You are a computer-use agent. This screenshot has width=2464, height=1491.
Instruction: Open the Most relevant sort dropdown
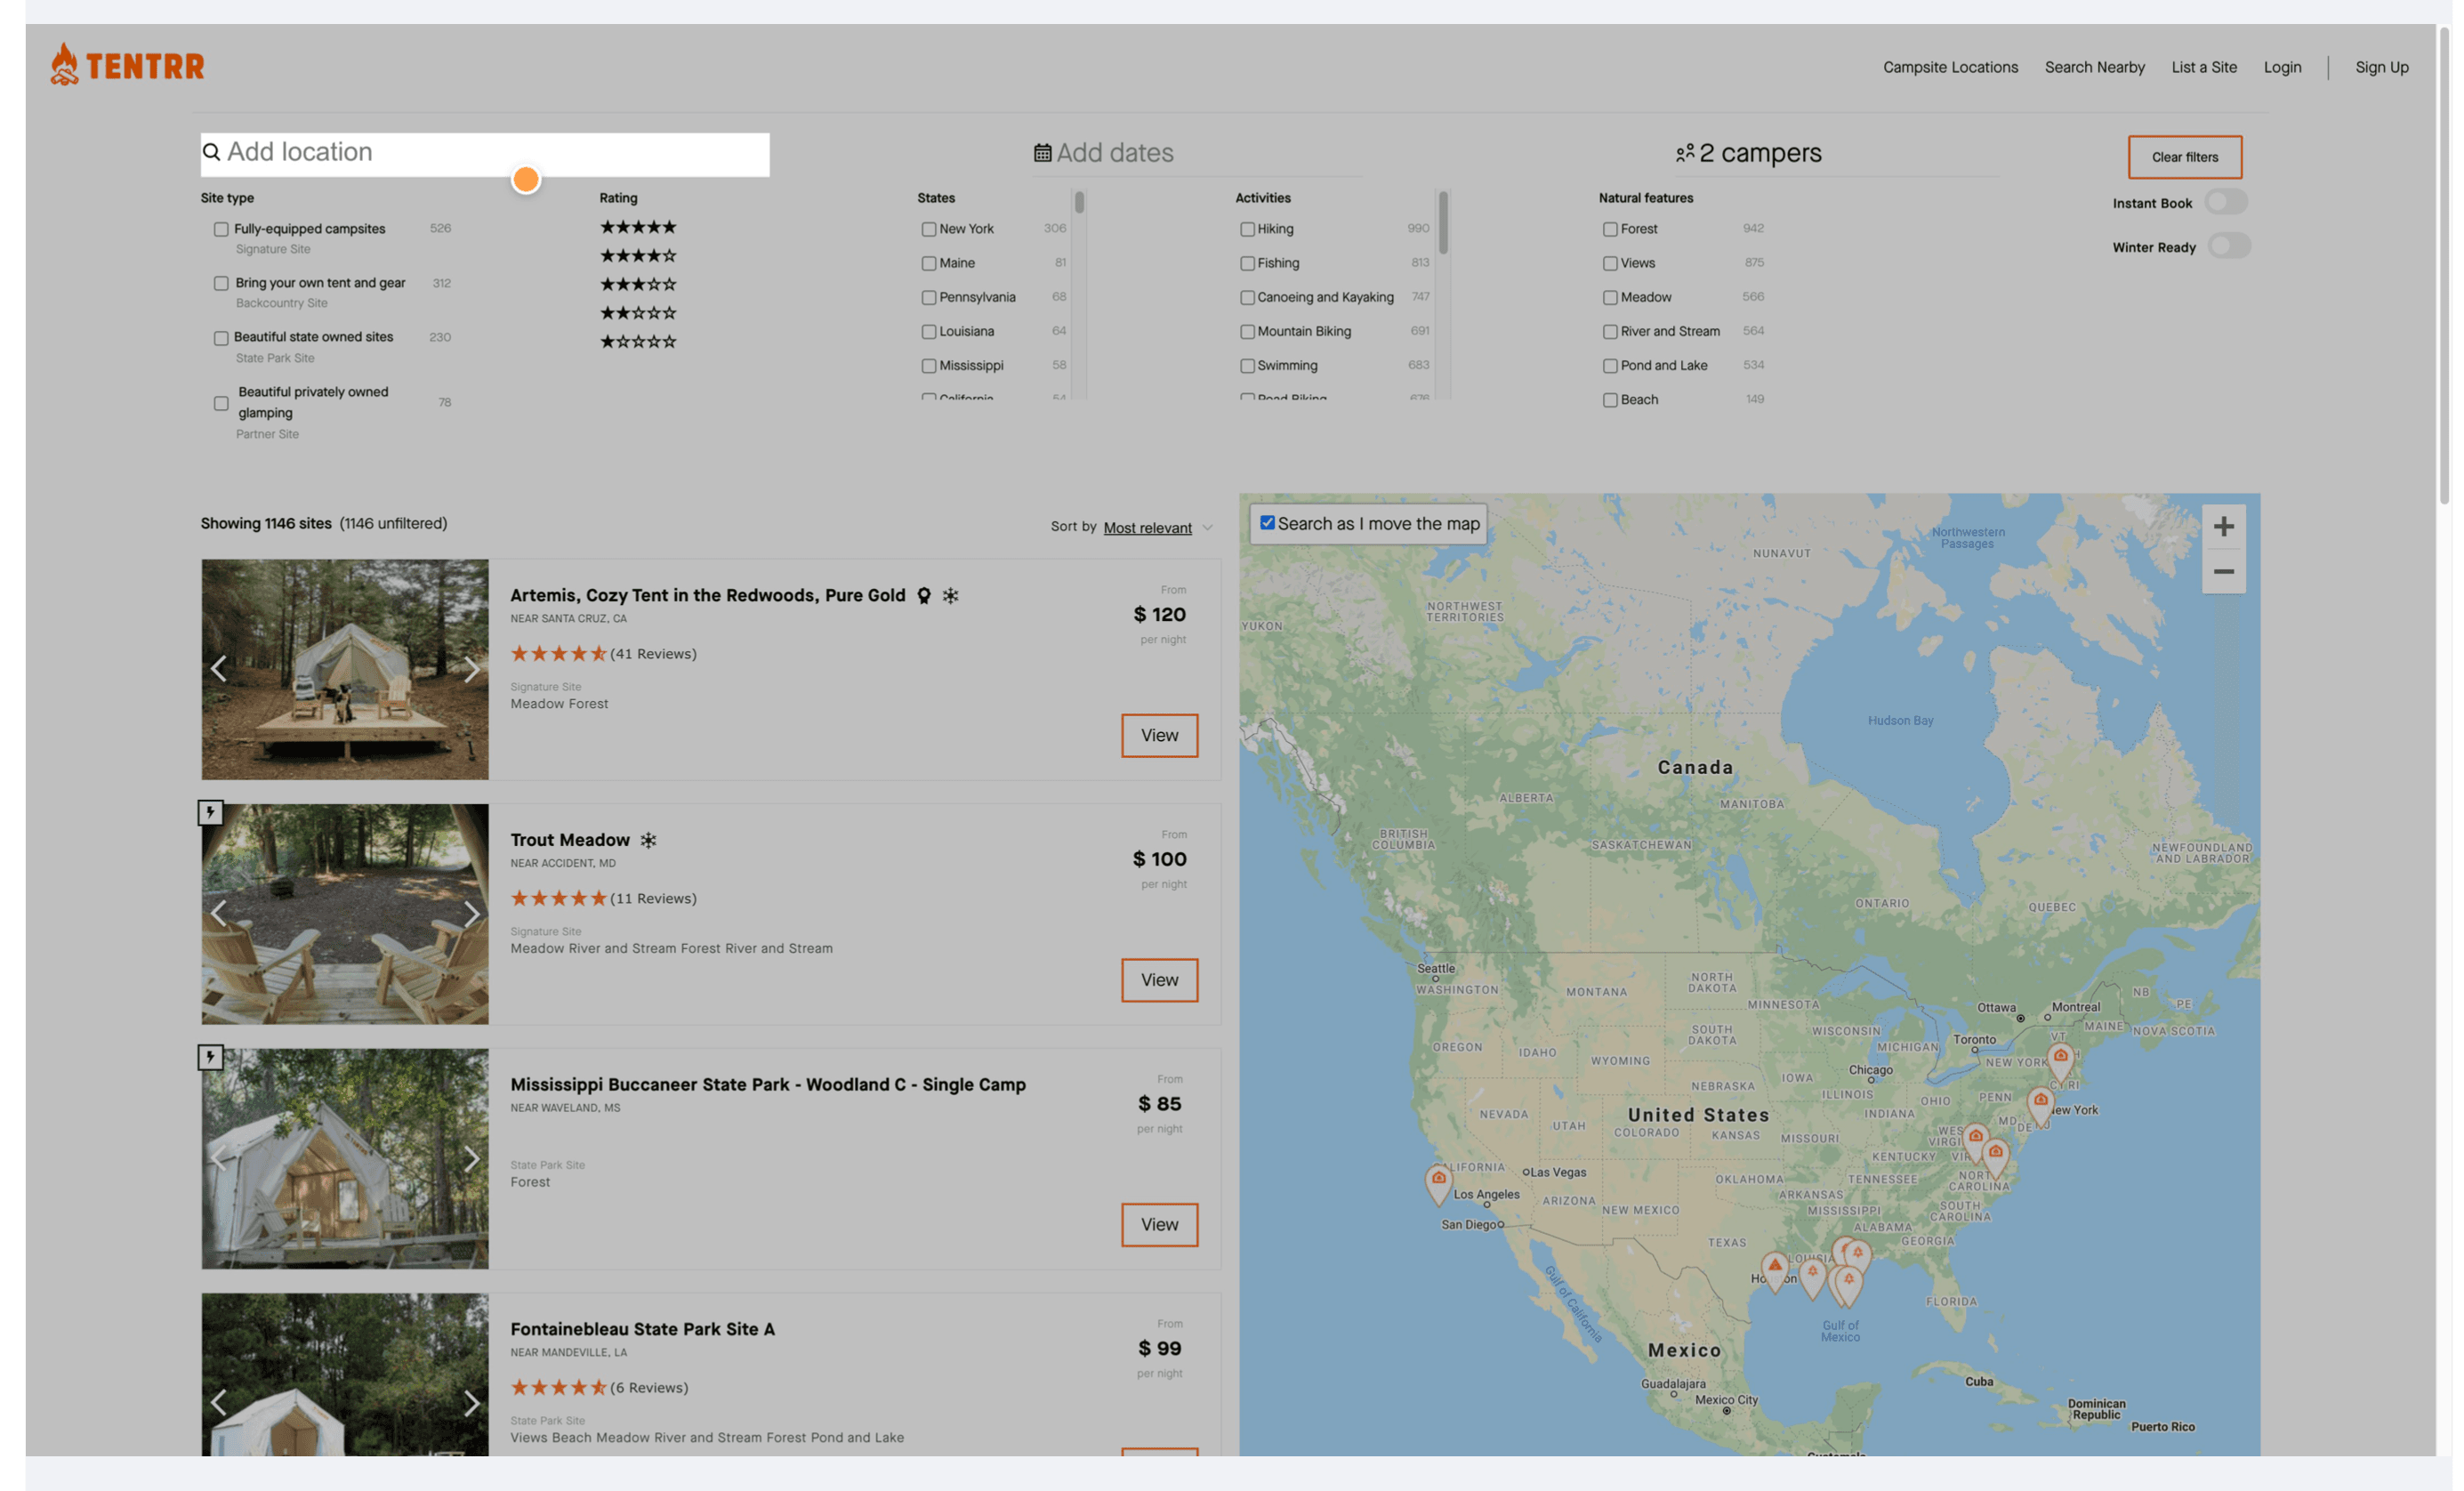point(1148,527)
